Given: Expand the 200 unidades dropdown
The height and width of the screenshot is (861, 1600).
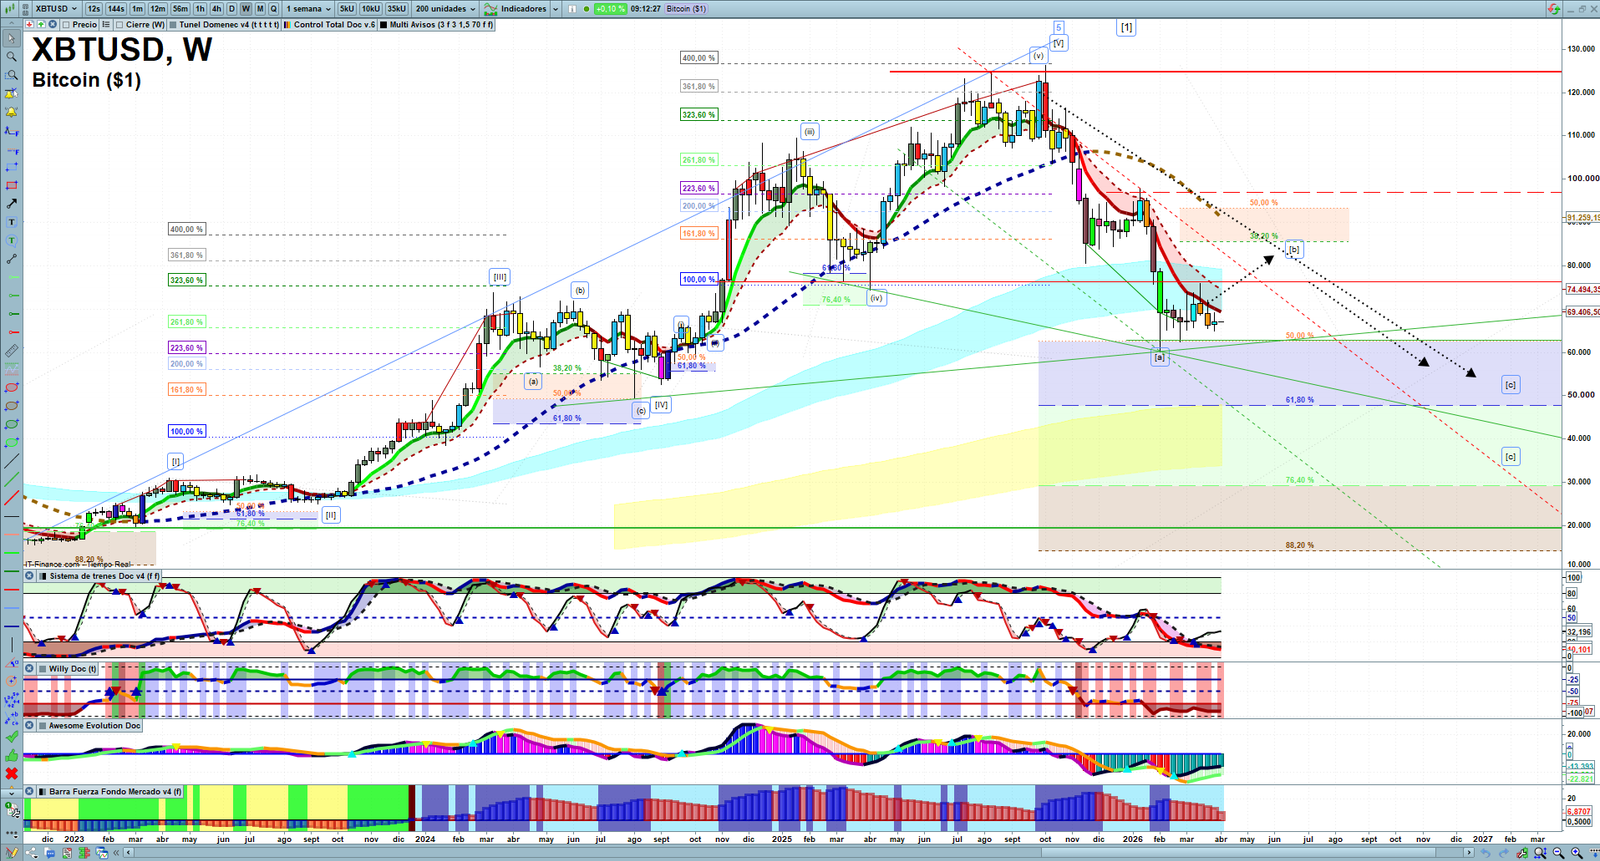Looking at the screenshot, I should click(445, 9).
